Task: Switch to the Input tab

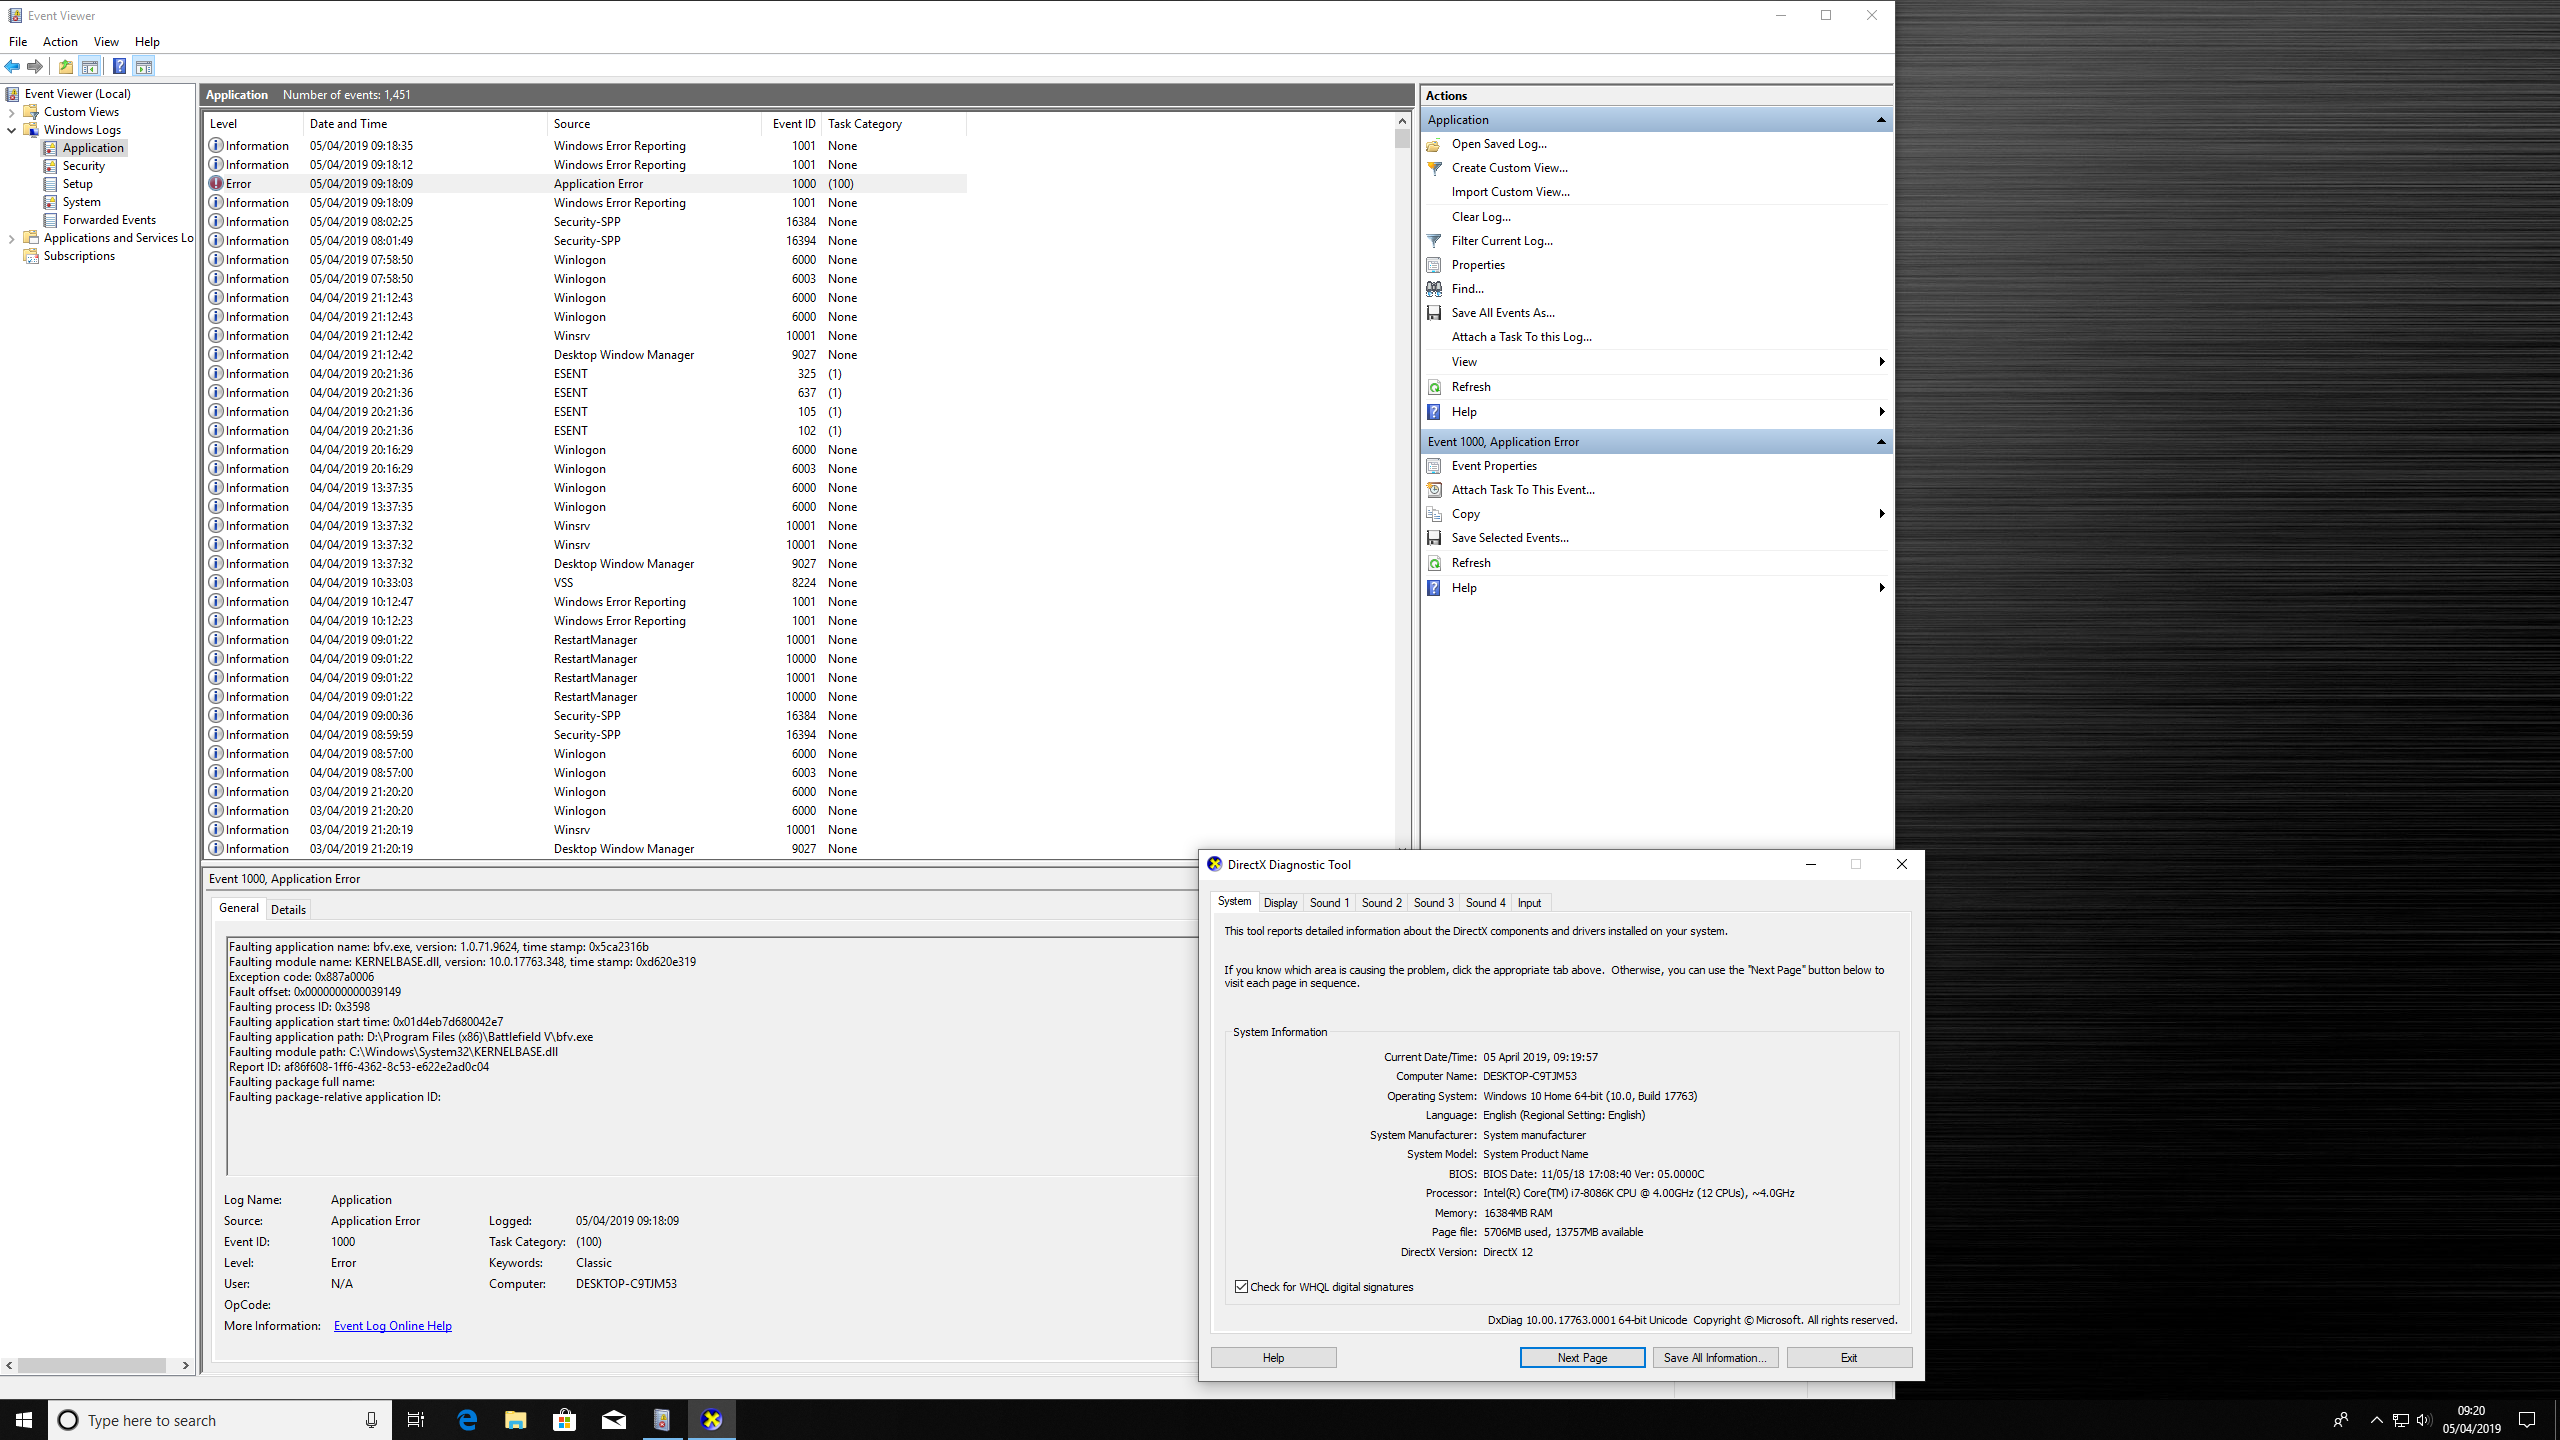Action: point(1529,903)
